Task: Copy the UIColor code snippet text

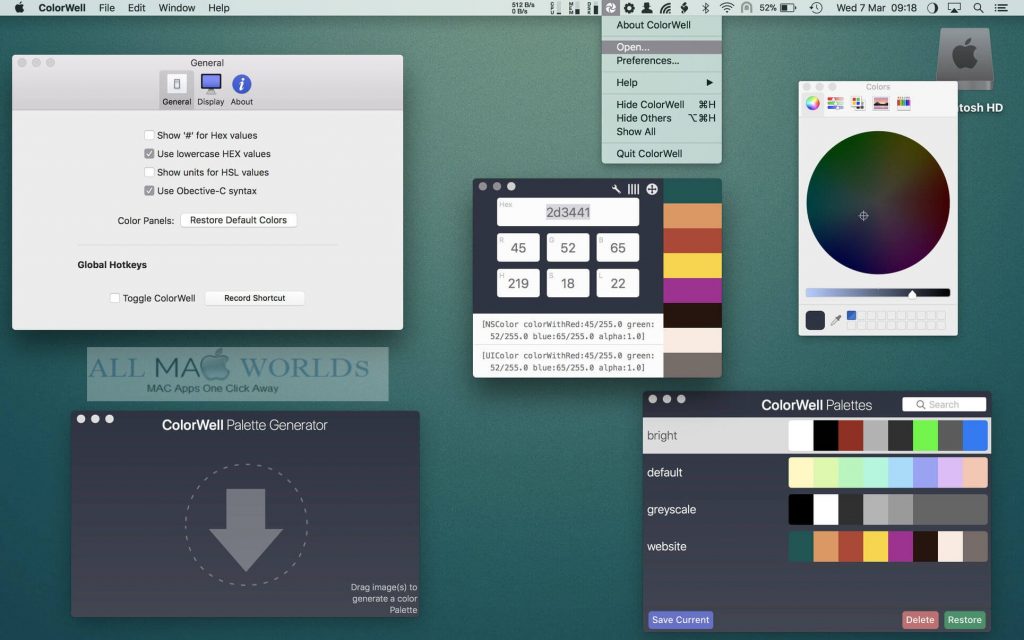Action: [568, 361]
